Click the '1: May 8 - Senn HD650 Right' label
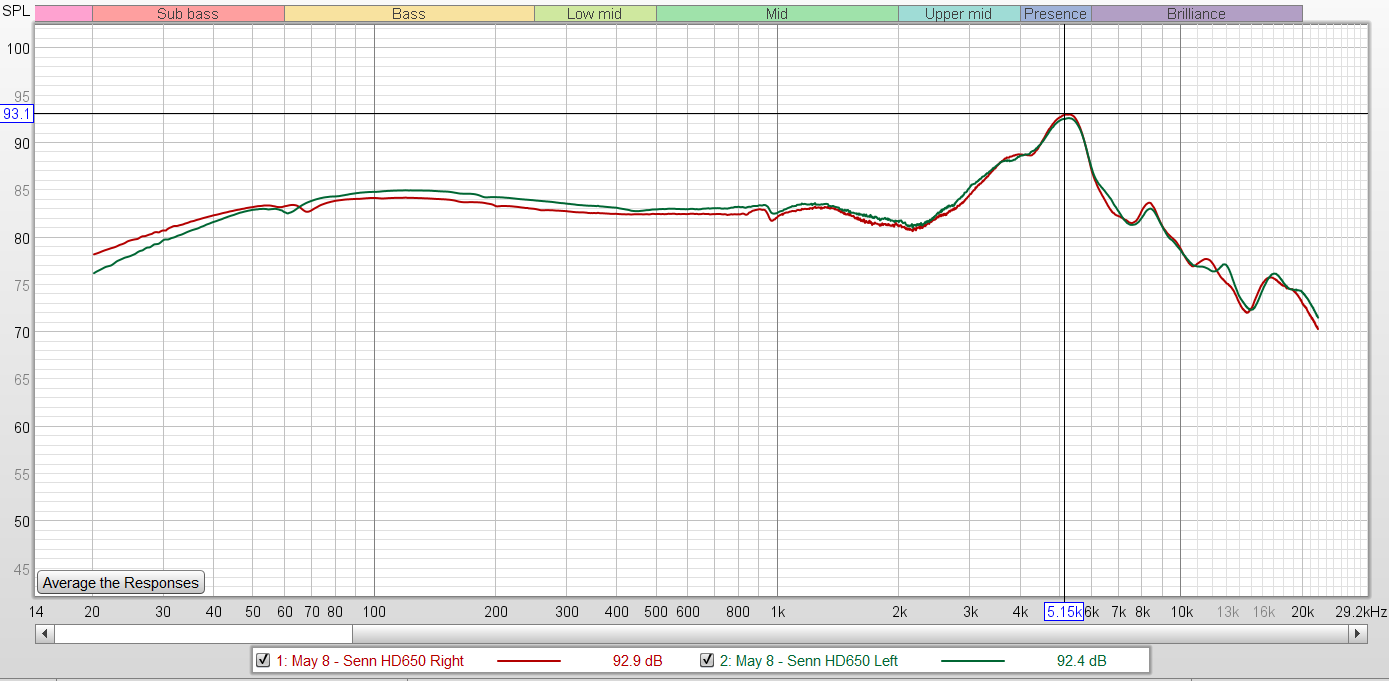Screen dimensions: 1389x681 pos(370,661)
